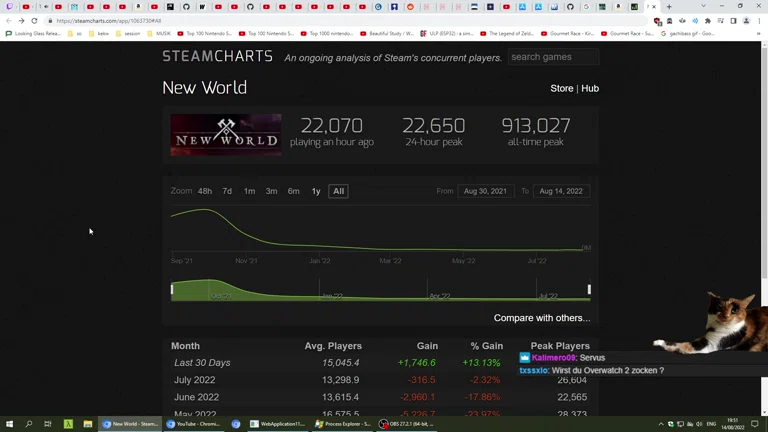Set chart zoom to 48h
The height and width of the screenshot is (432, 768).
pyautogui.click(x=204, y=191)
